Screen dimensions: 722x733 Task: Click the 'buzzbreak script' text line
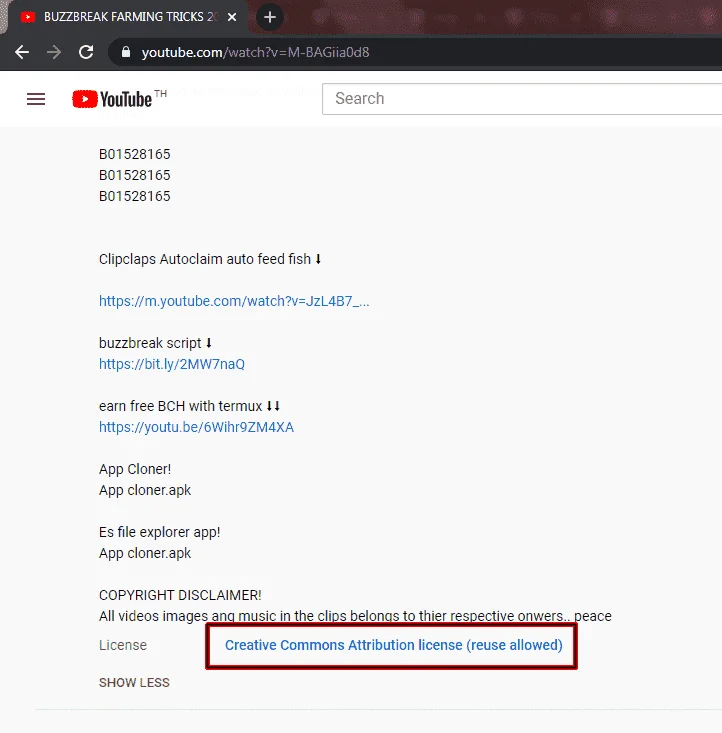point(156,343)
